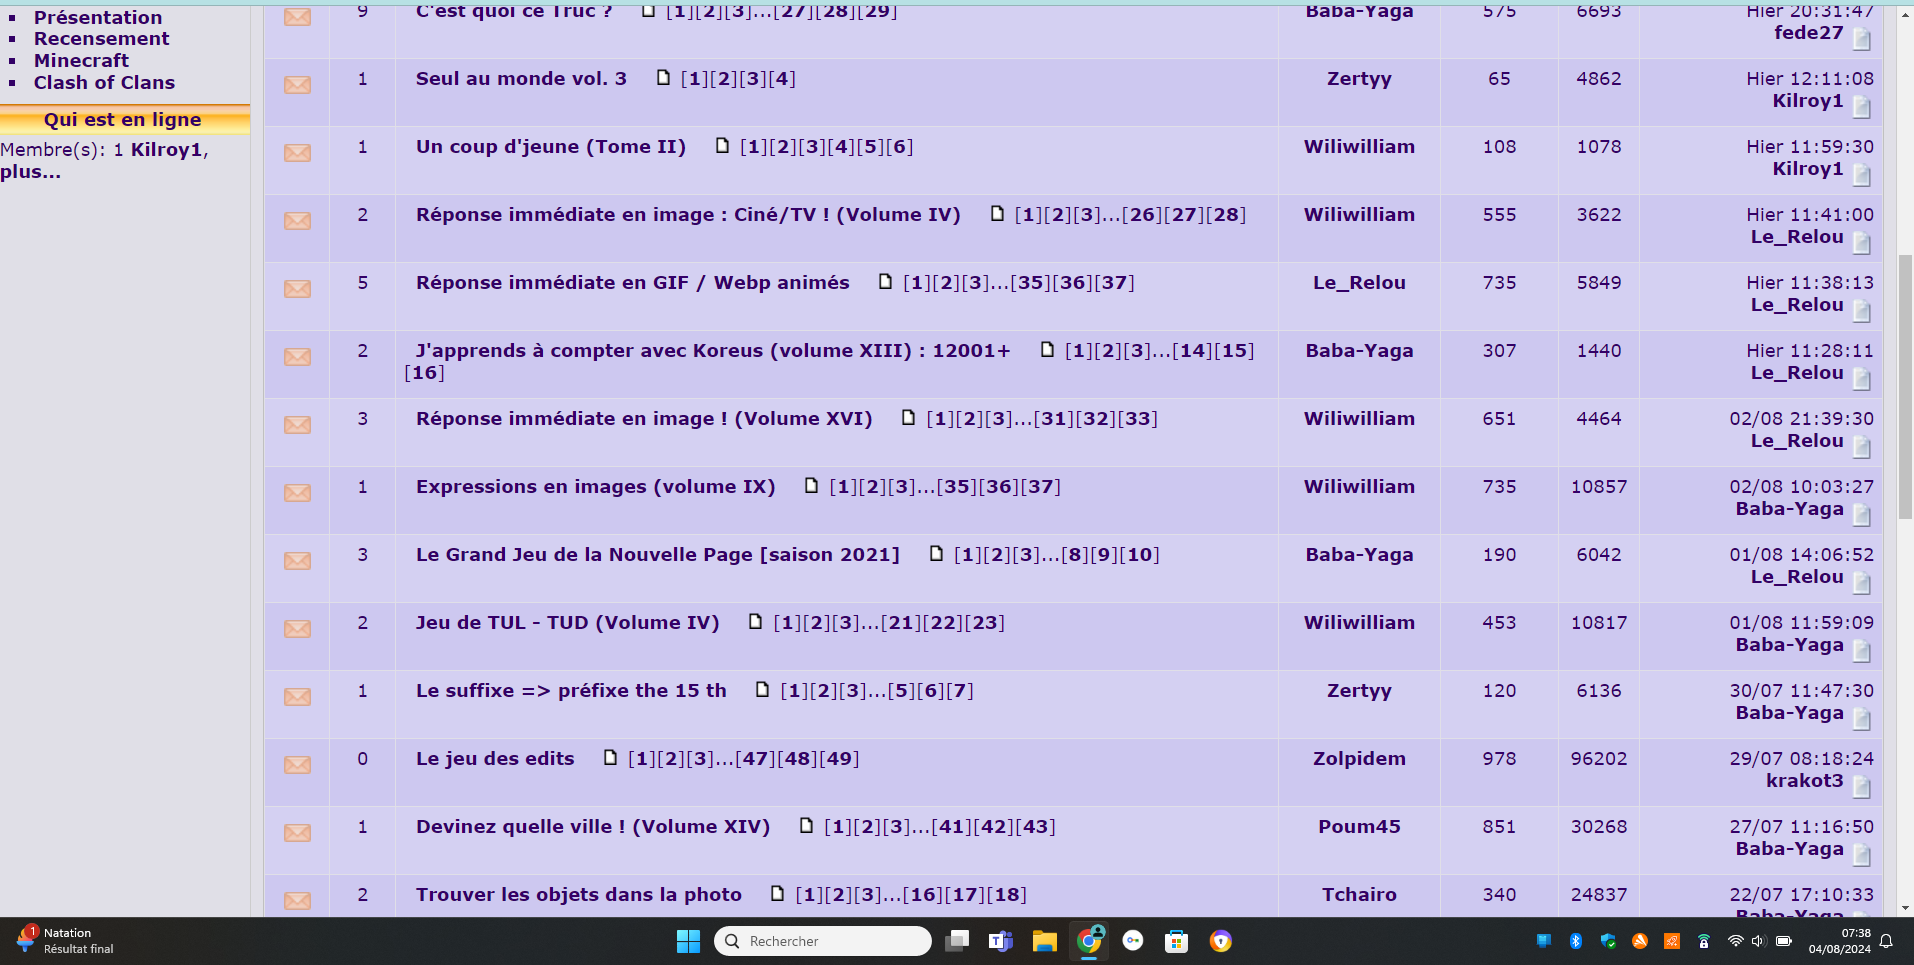Click the plus... link under Qui est en ligne
The image size is (1914, 965).
pos(30,172)
